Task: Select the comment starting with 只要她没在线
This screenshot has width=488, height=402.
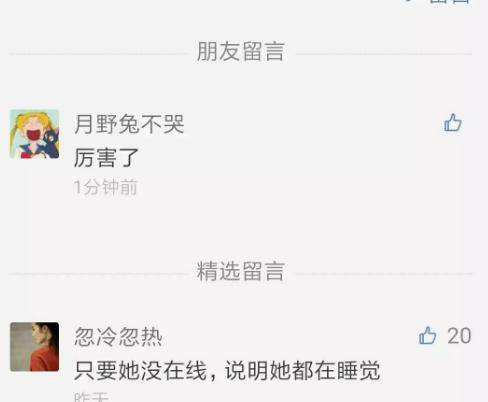Action: point(227,370)
